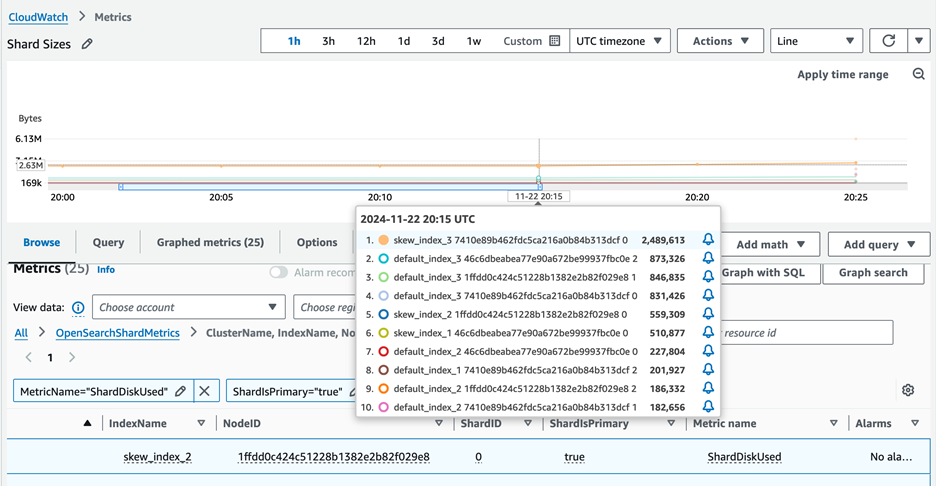This screenshot has height=486, width=936.
Task: Toggle Alarm recommendations switch
Action: coord(278,272)
